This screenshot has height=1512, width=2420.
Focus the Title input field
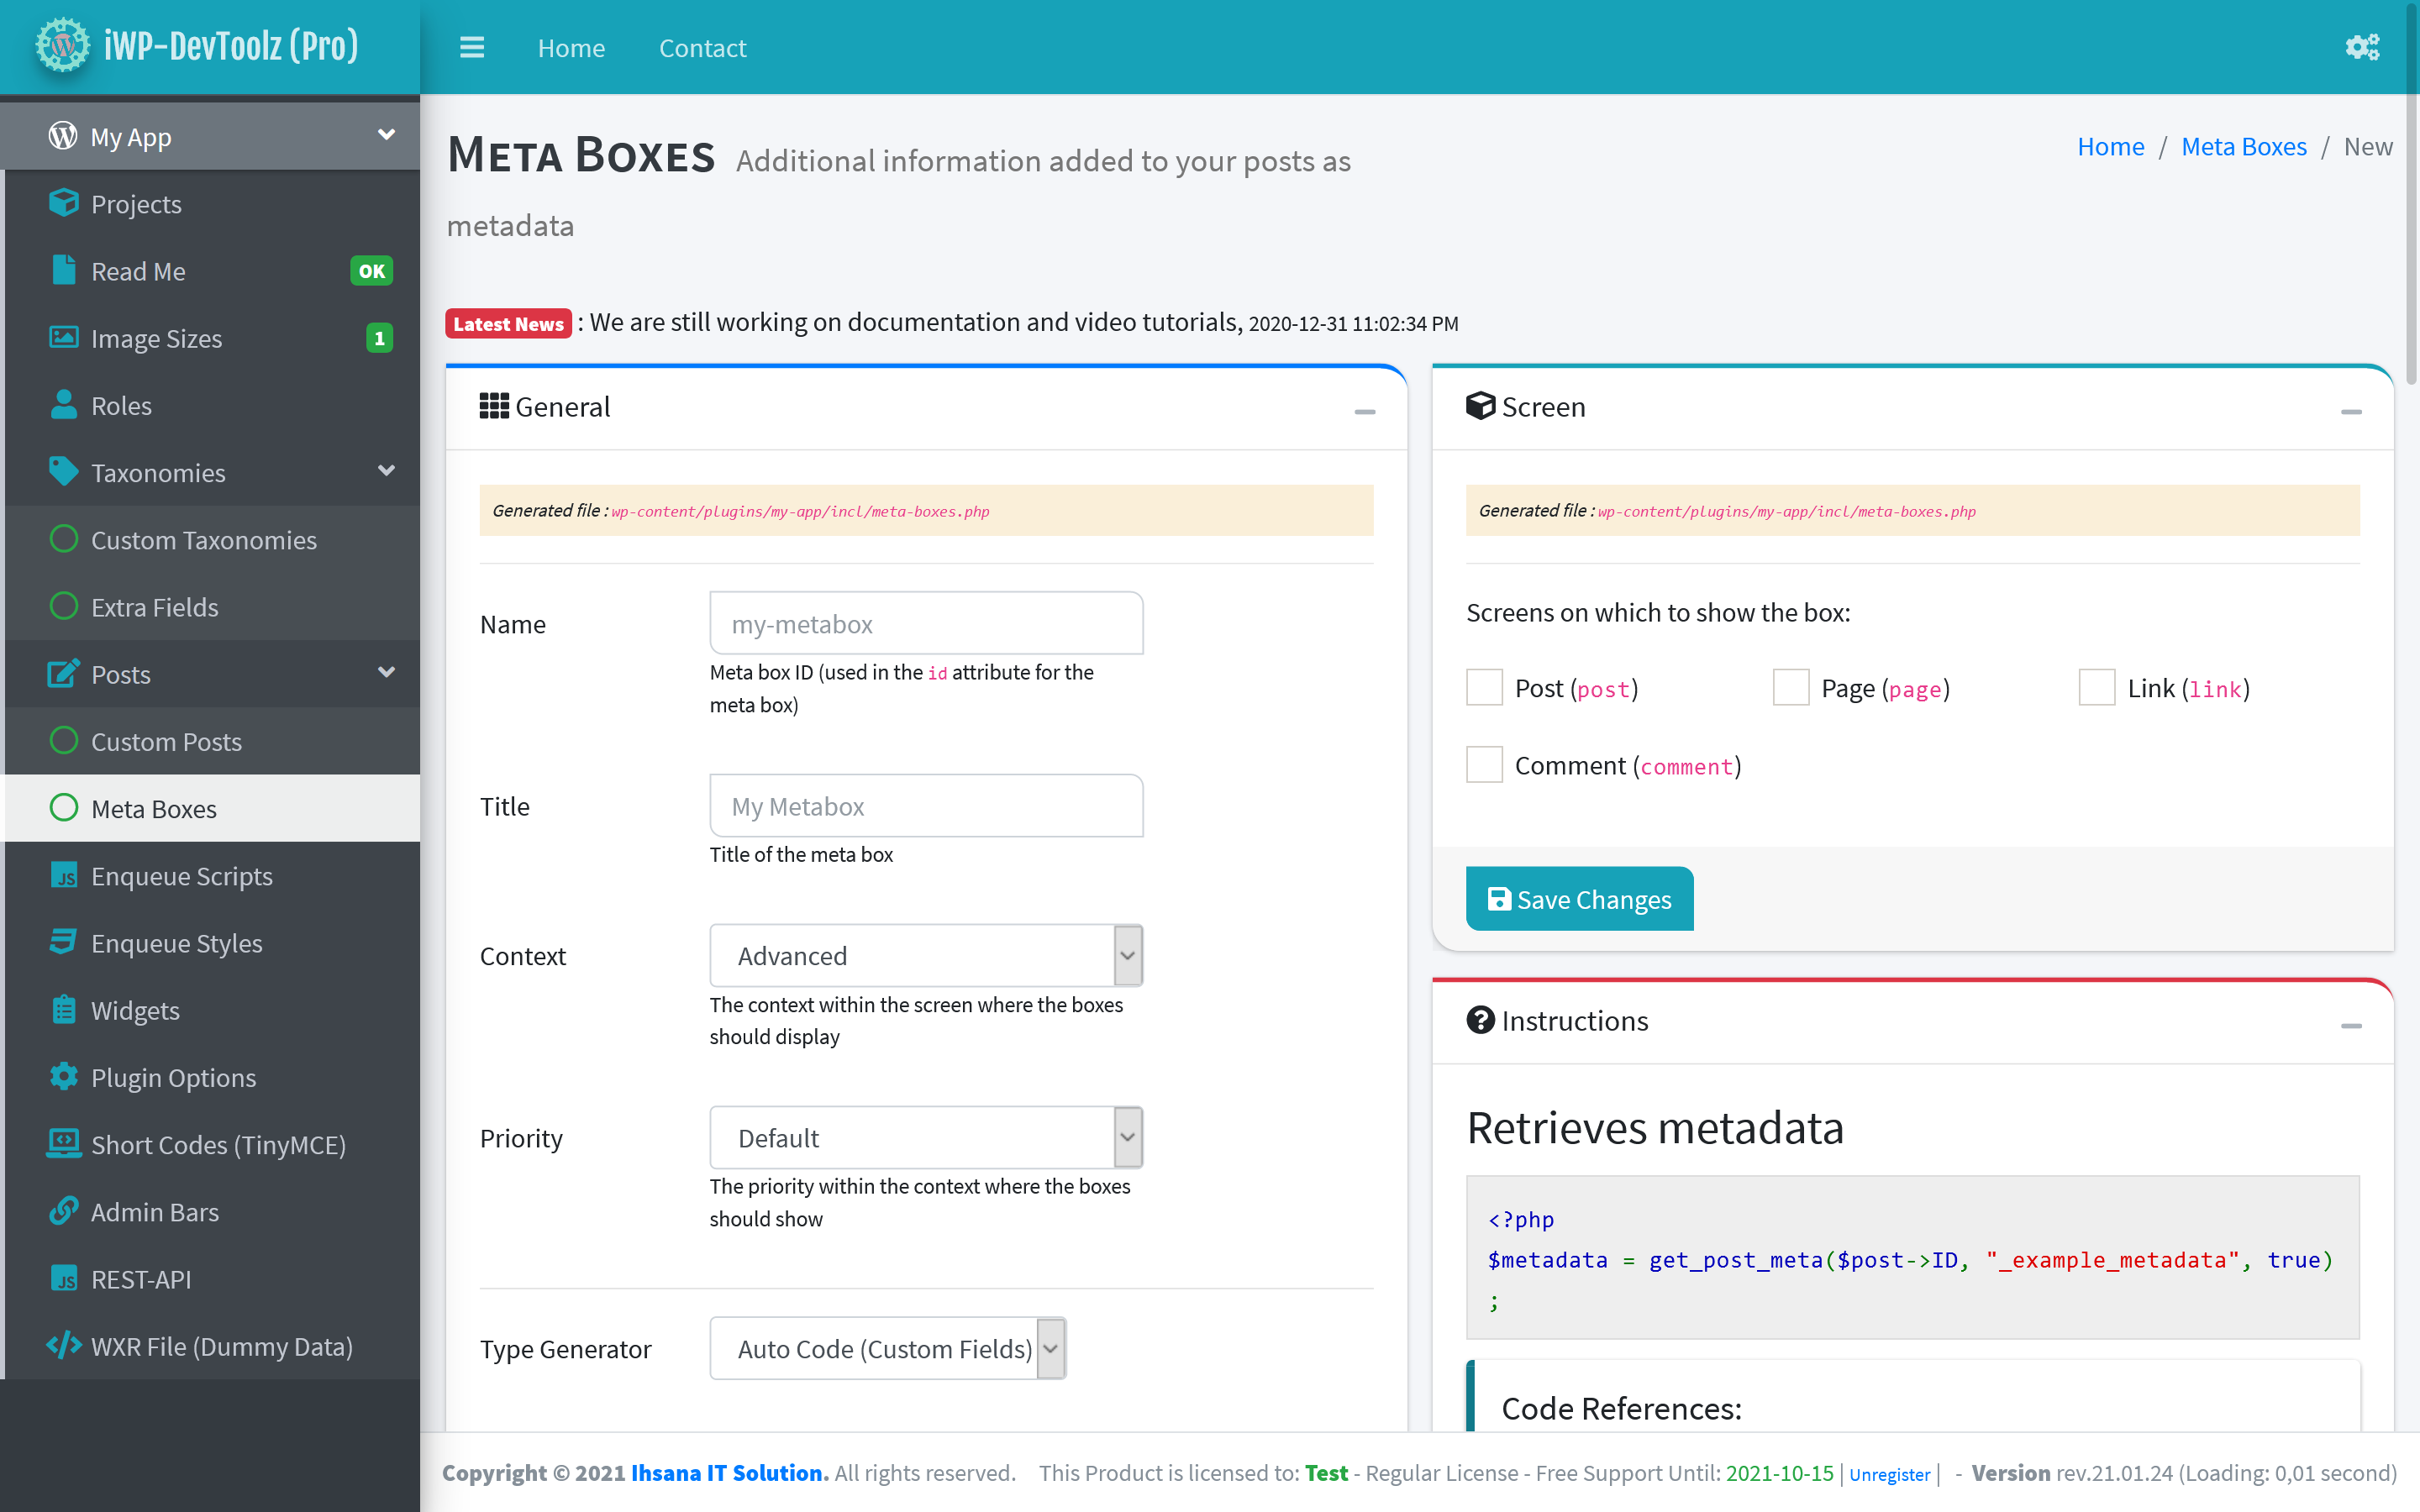926,806
